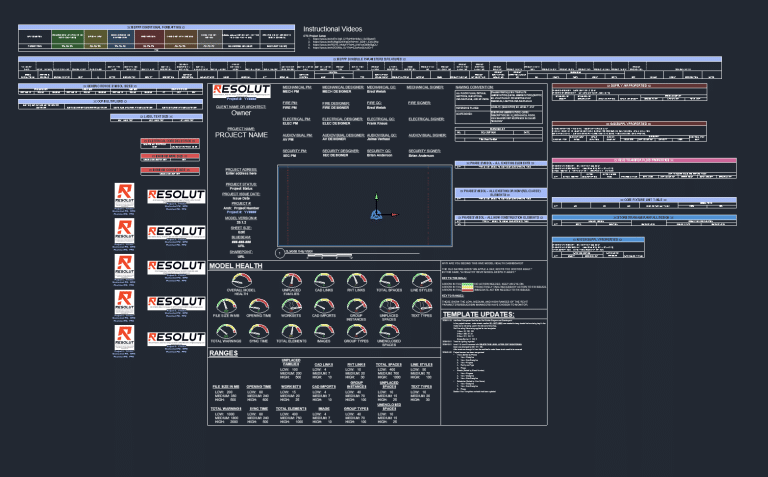768x477 pixels.
Task: Select the Group Types gauge
Action: click(x=356, y=331)
